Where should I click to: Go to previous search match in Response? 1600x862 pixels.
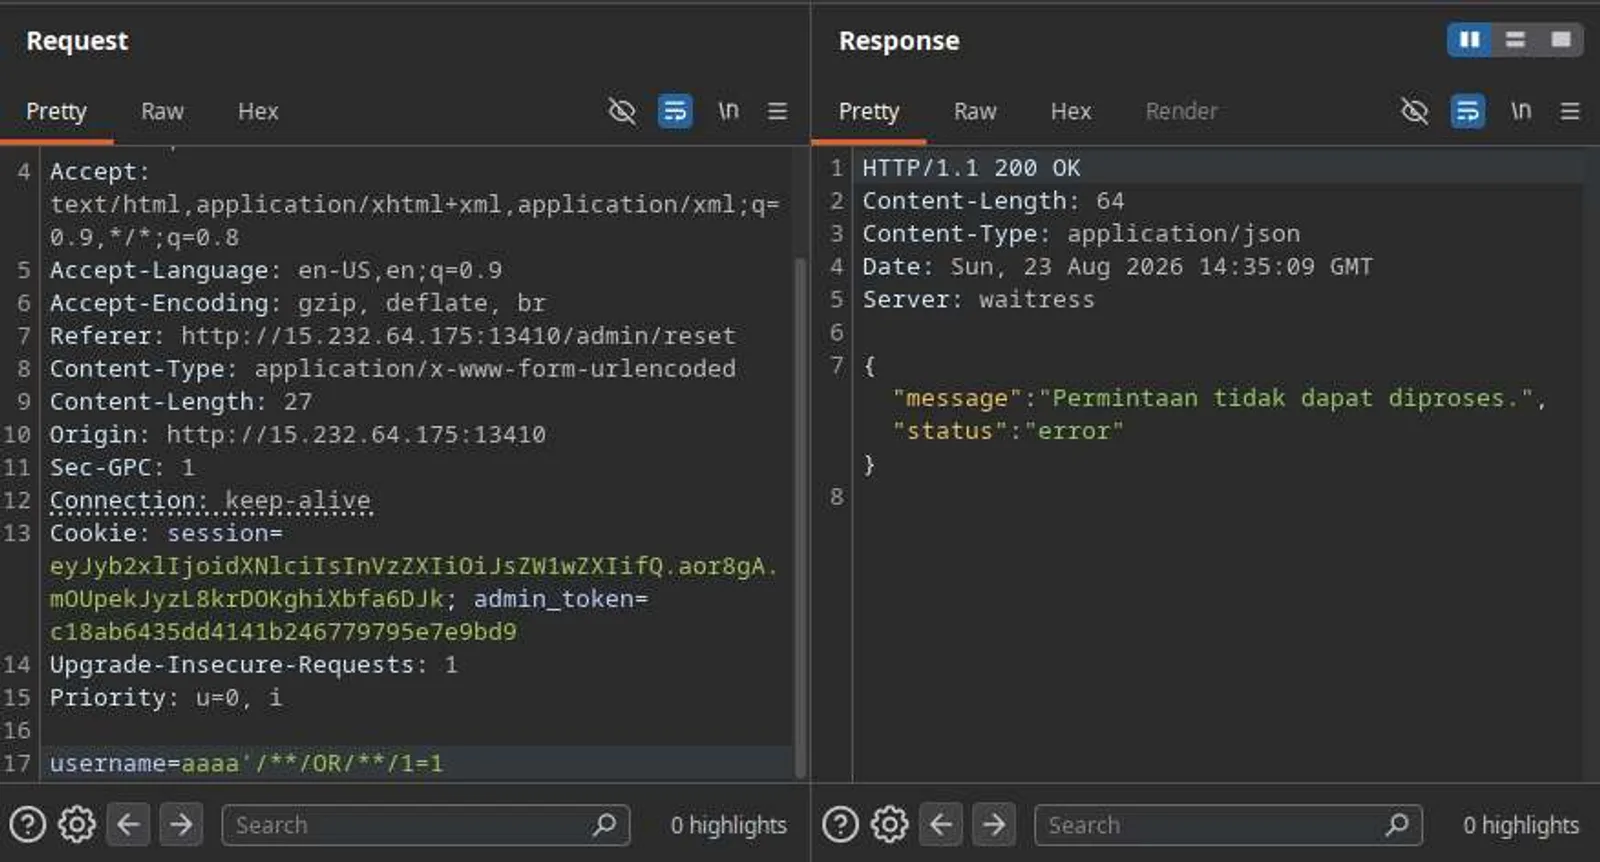[x=941, y=825]
